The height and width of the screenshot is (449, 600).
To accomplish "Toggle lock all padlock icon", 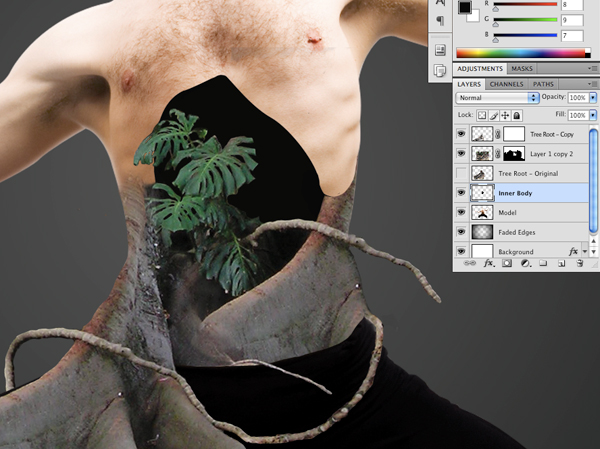I will pos(517,115).
